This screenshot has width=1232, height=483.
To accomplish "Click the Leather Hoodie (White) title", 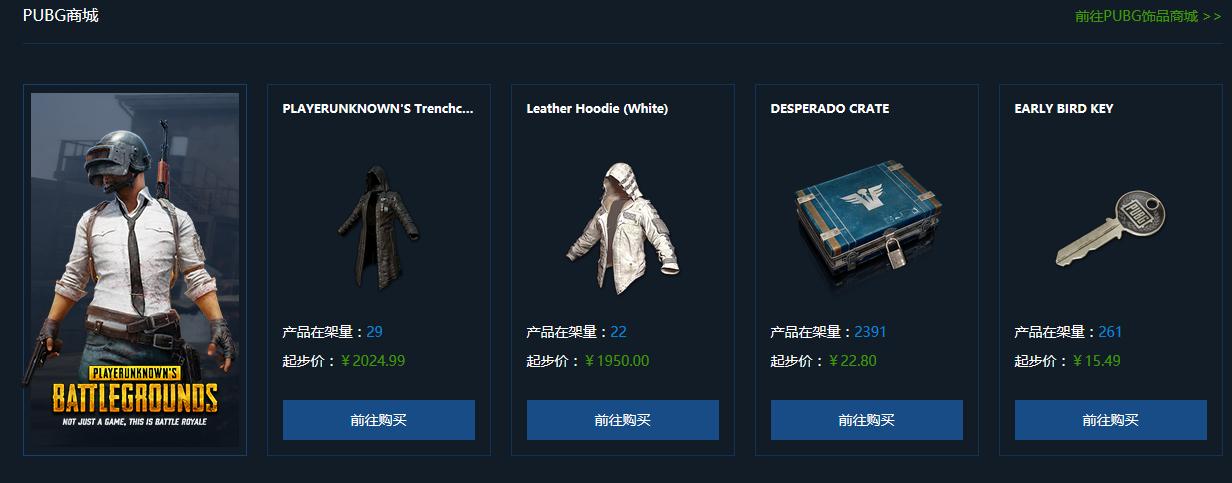I will pyautogui.click(x=597, y=108).
